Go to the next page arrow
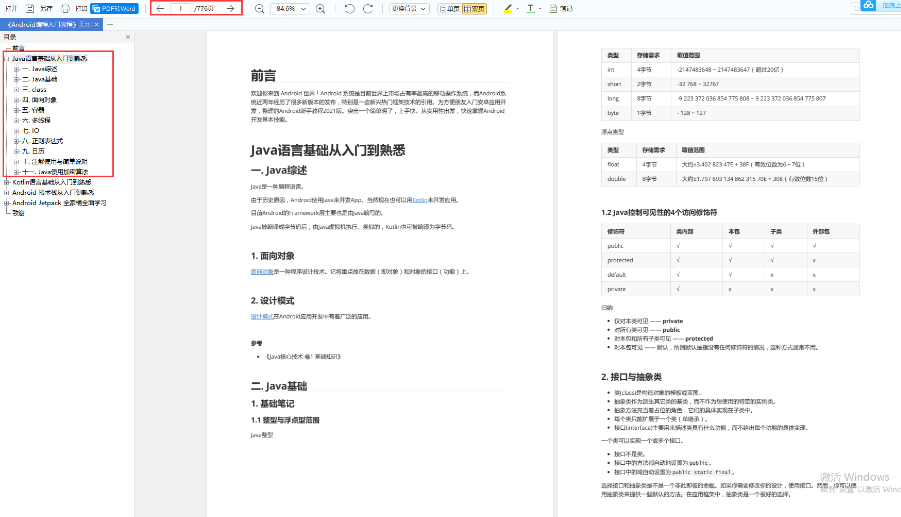The width and height of the screenshot is (901, 517). pyautogui.click(x=230, y=8)
